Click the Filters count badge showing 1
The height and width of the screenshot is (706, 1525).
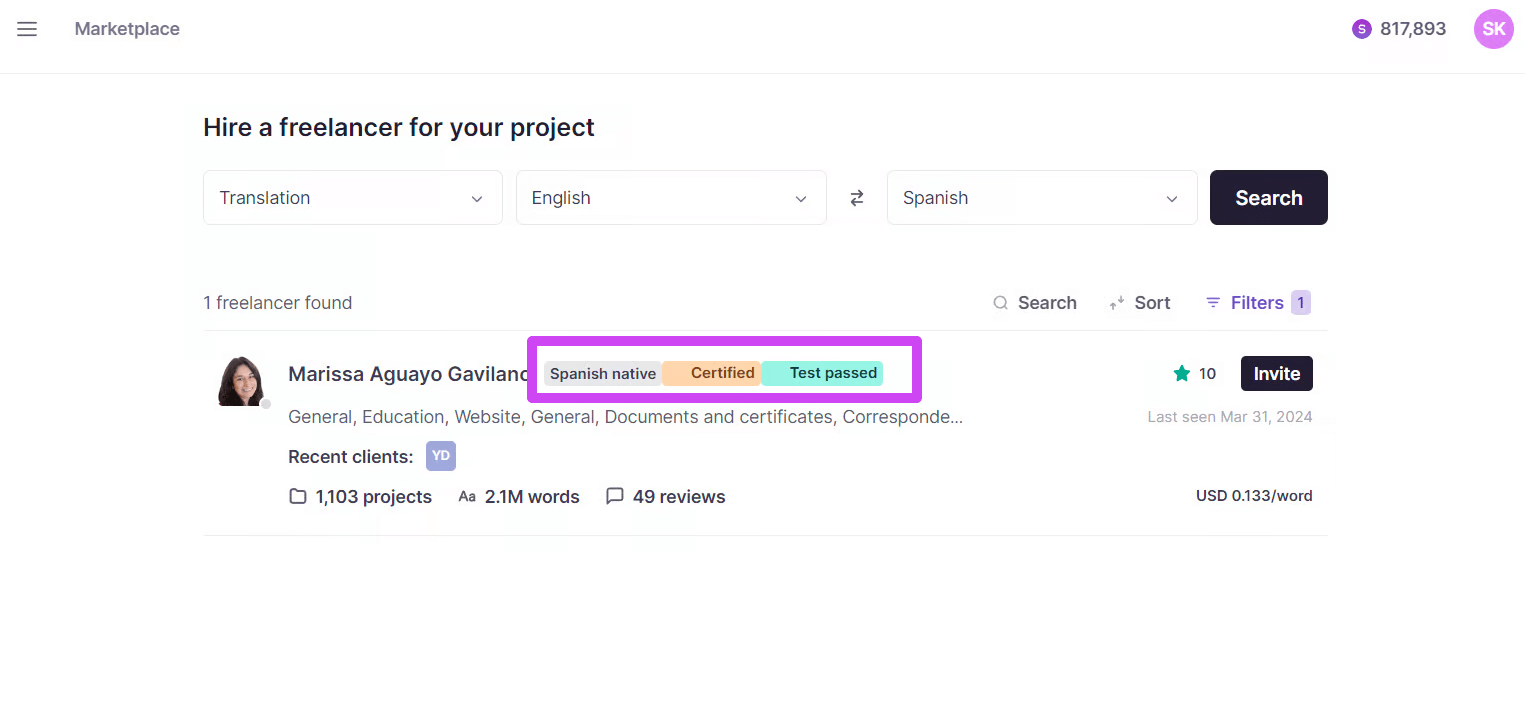pos(1301,303)
